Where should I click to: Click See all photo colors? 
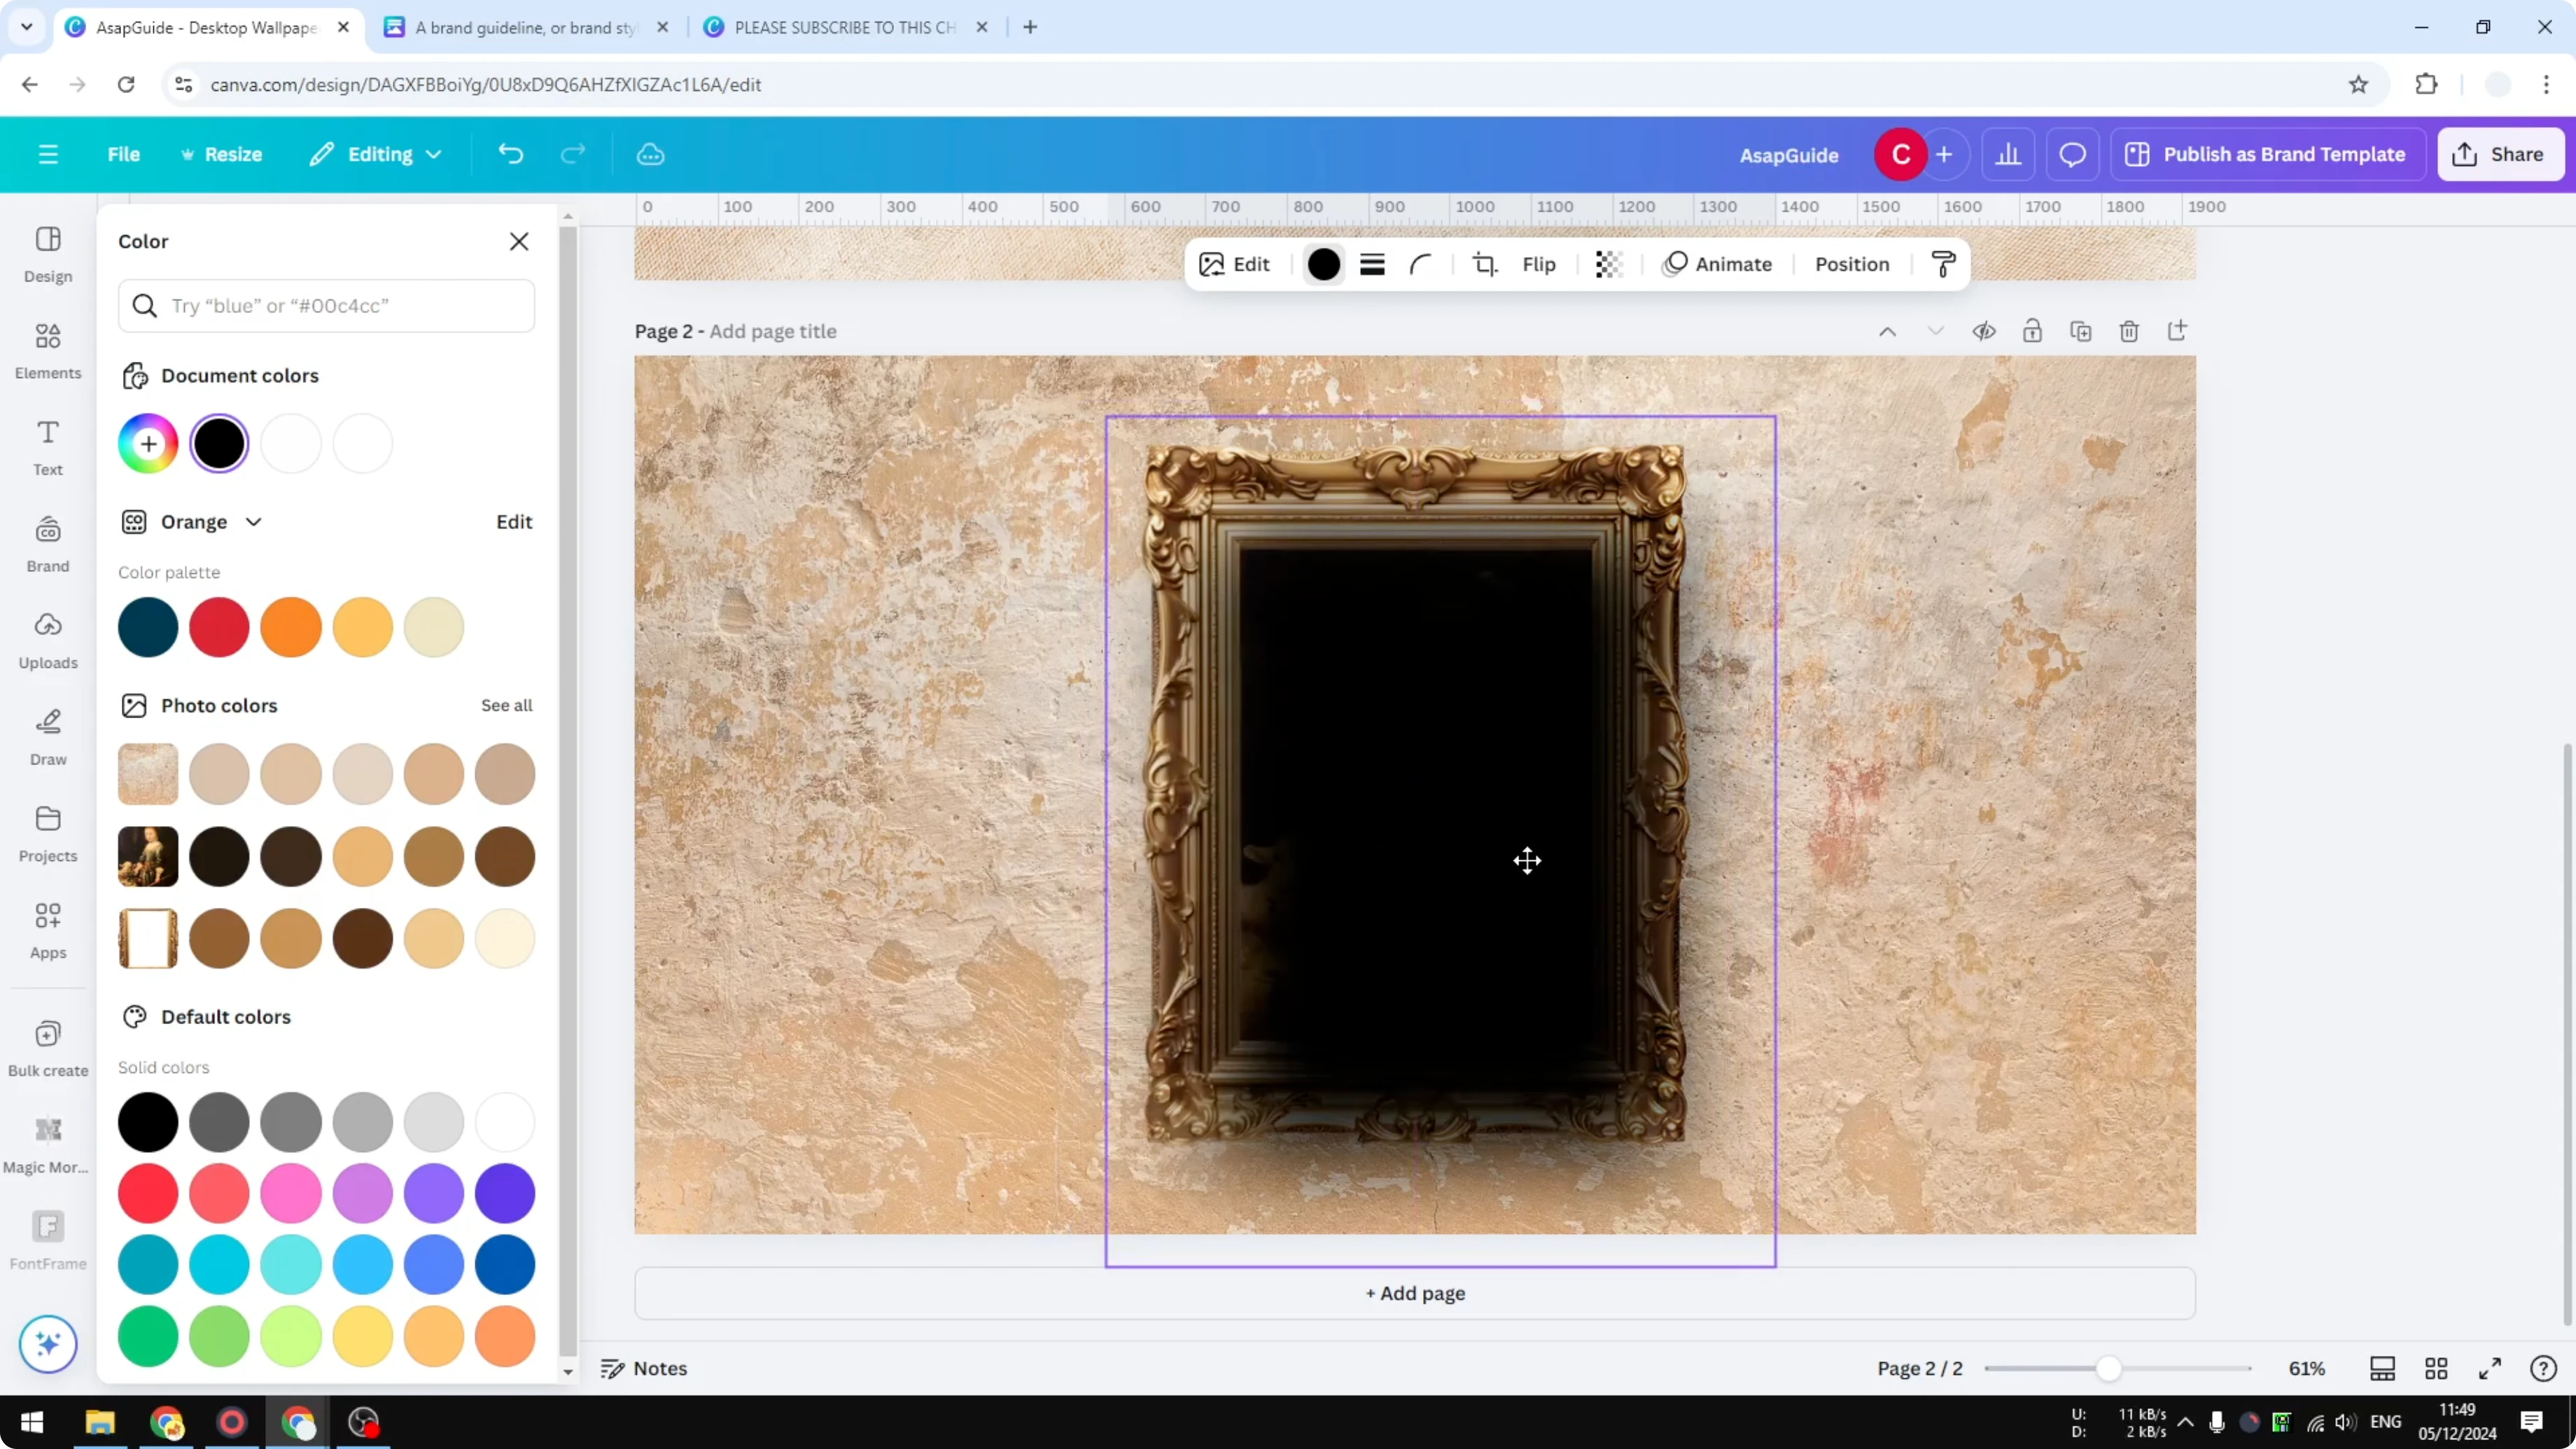[x=506, y=705]
